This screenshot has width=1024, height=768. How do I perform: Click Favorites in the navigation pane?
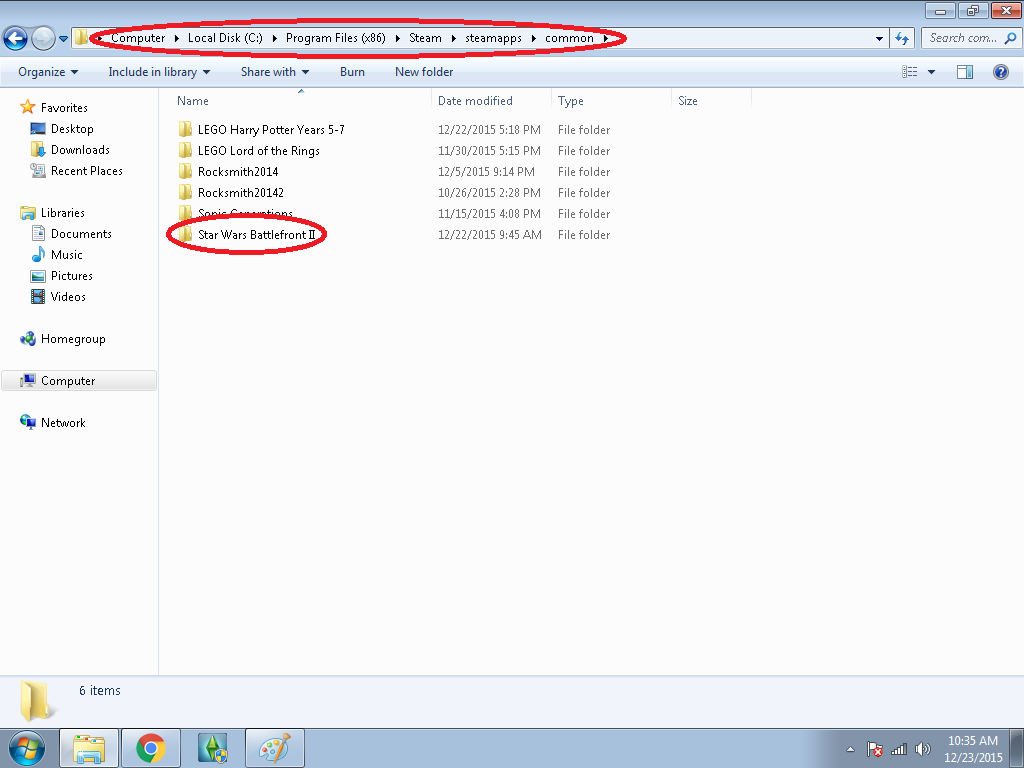pos(64,108)
